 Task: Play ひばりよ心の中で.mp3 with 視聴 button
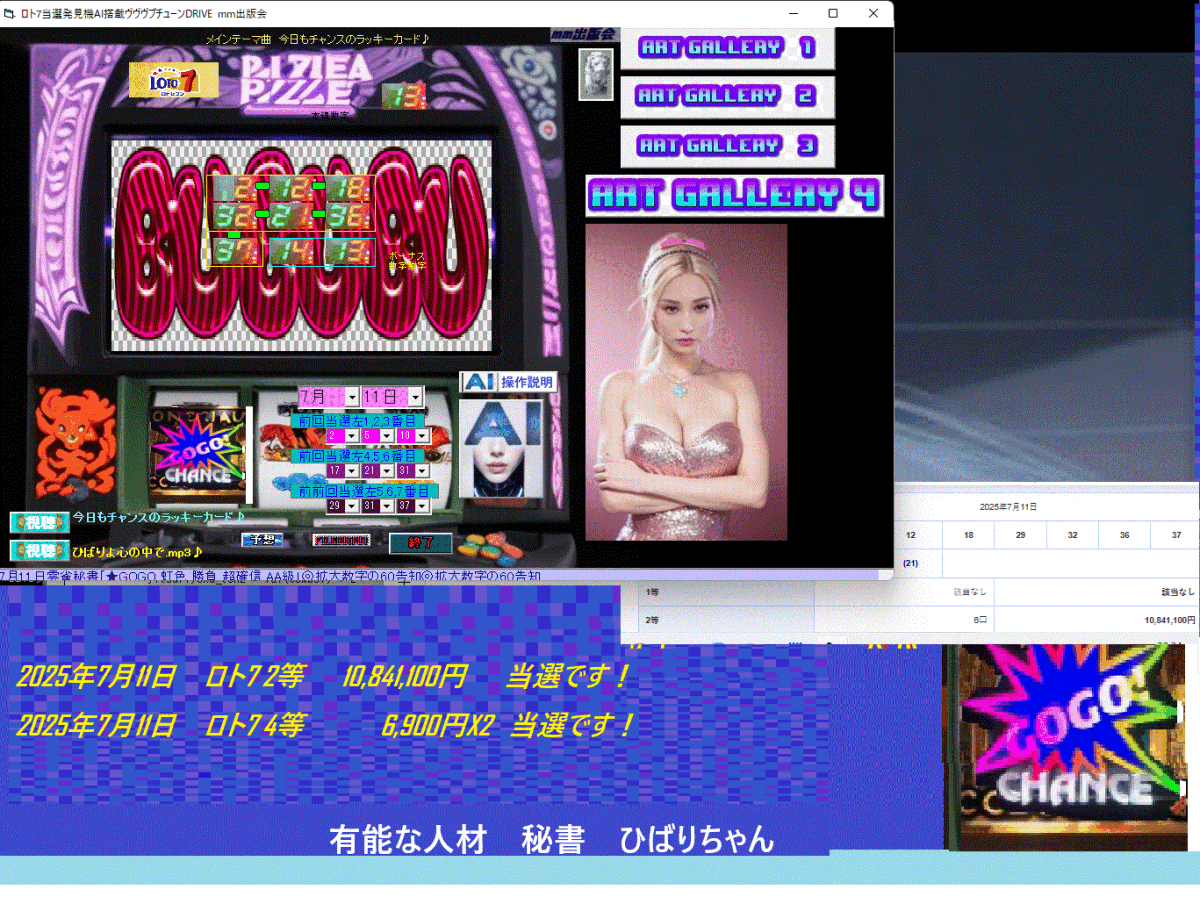pyautogui.click(x=40, y=551)
